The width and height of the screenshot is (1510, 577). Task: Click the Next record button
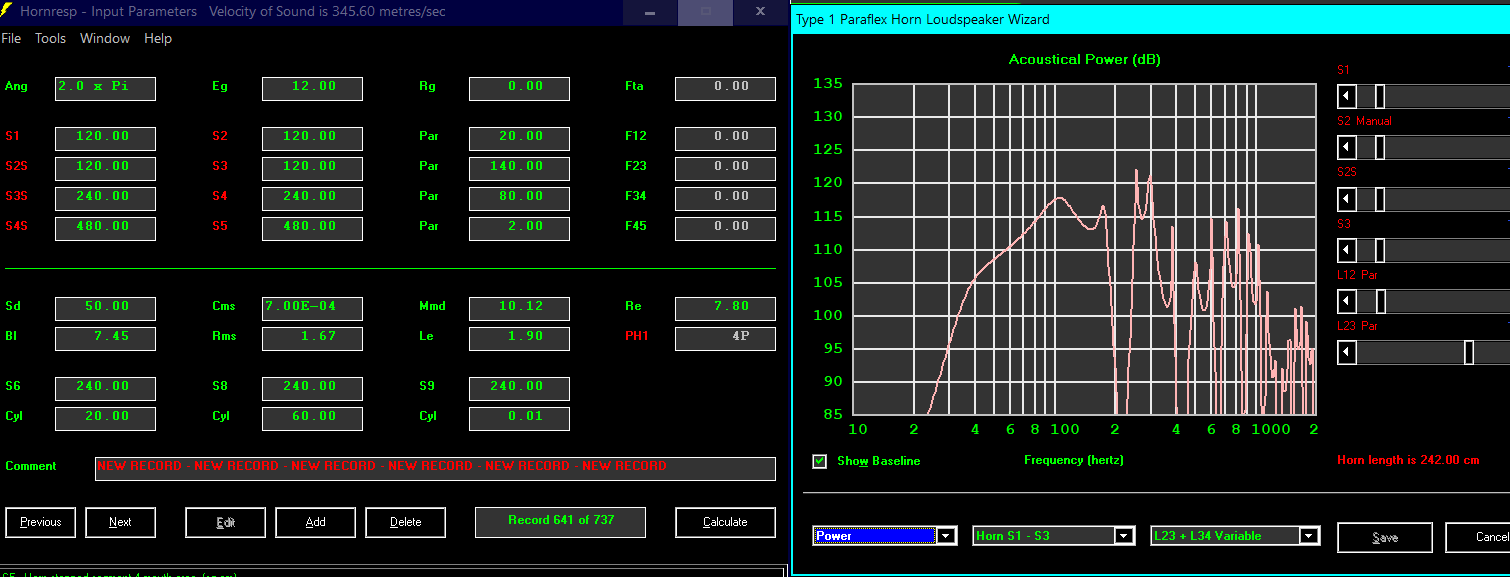(120, 522)
